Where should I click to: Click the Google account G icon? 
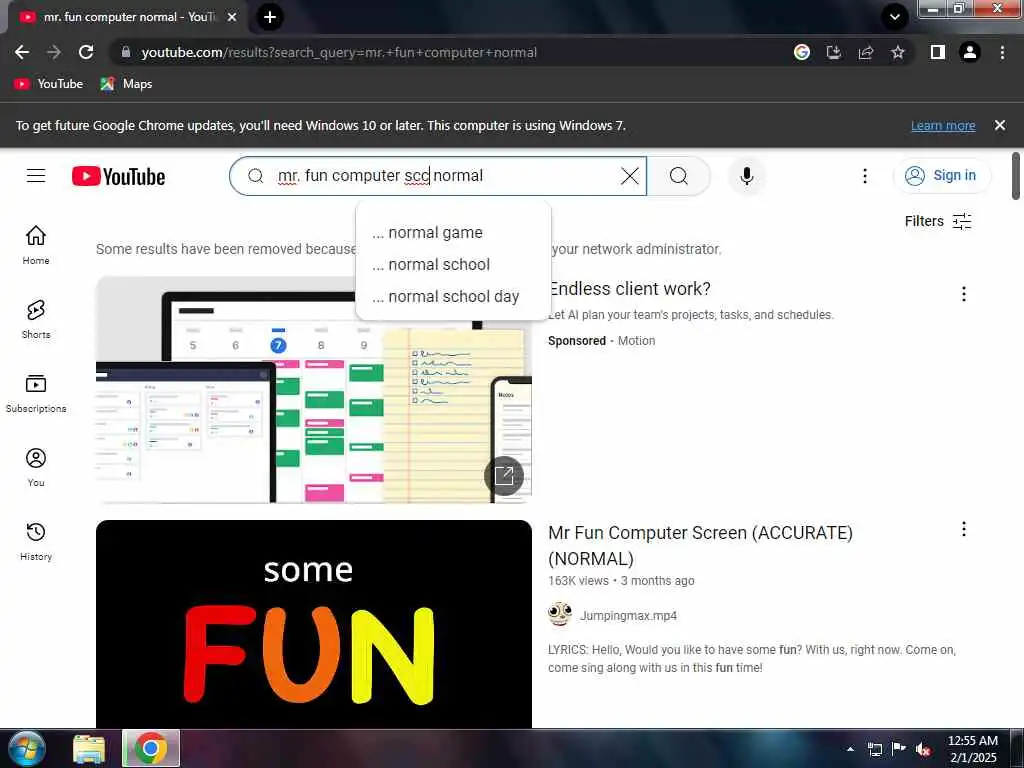801,52
